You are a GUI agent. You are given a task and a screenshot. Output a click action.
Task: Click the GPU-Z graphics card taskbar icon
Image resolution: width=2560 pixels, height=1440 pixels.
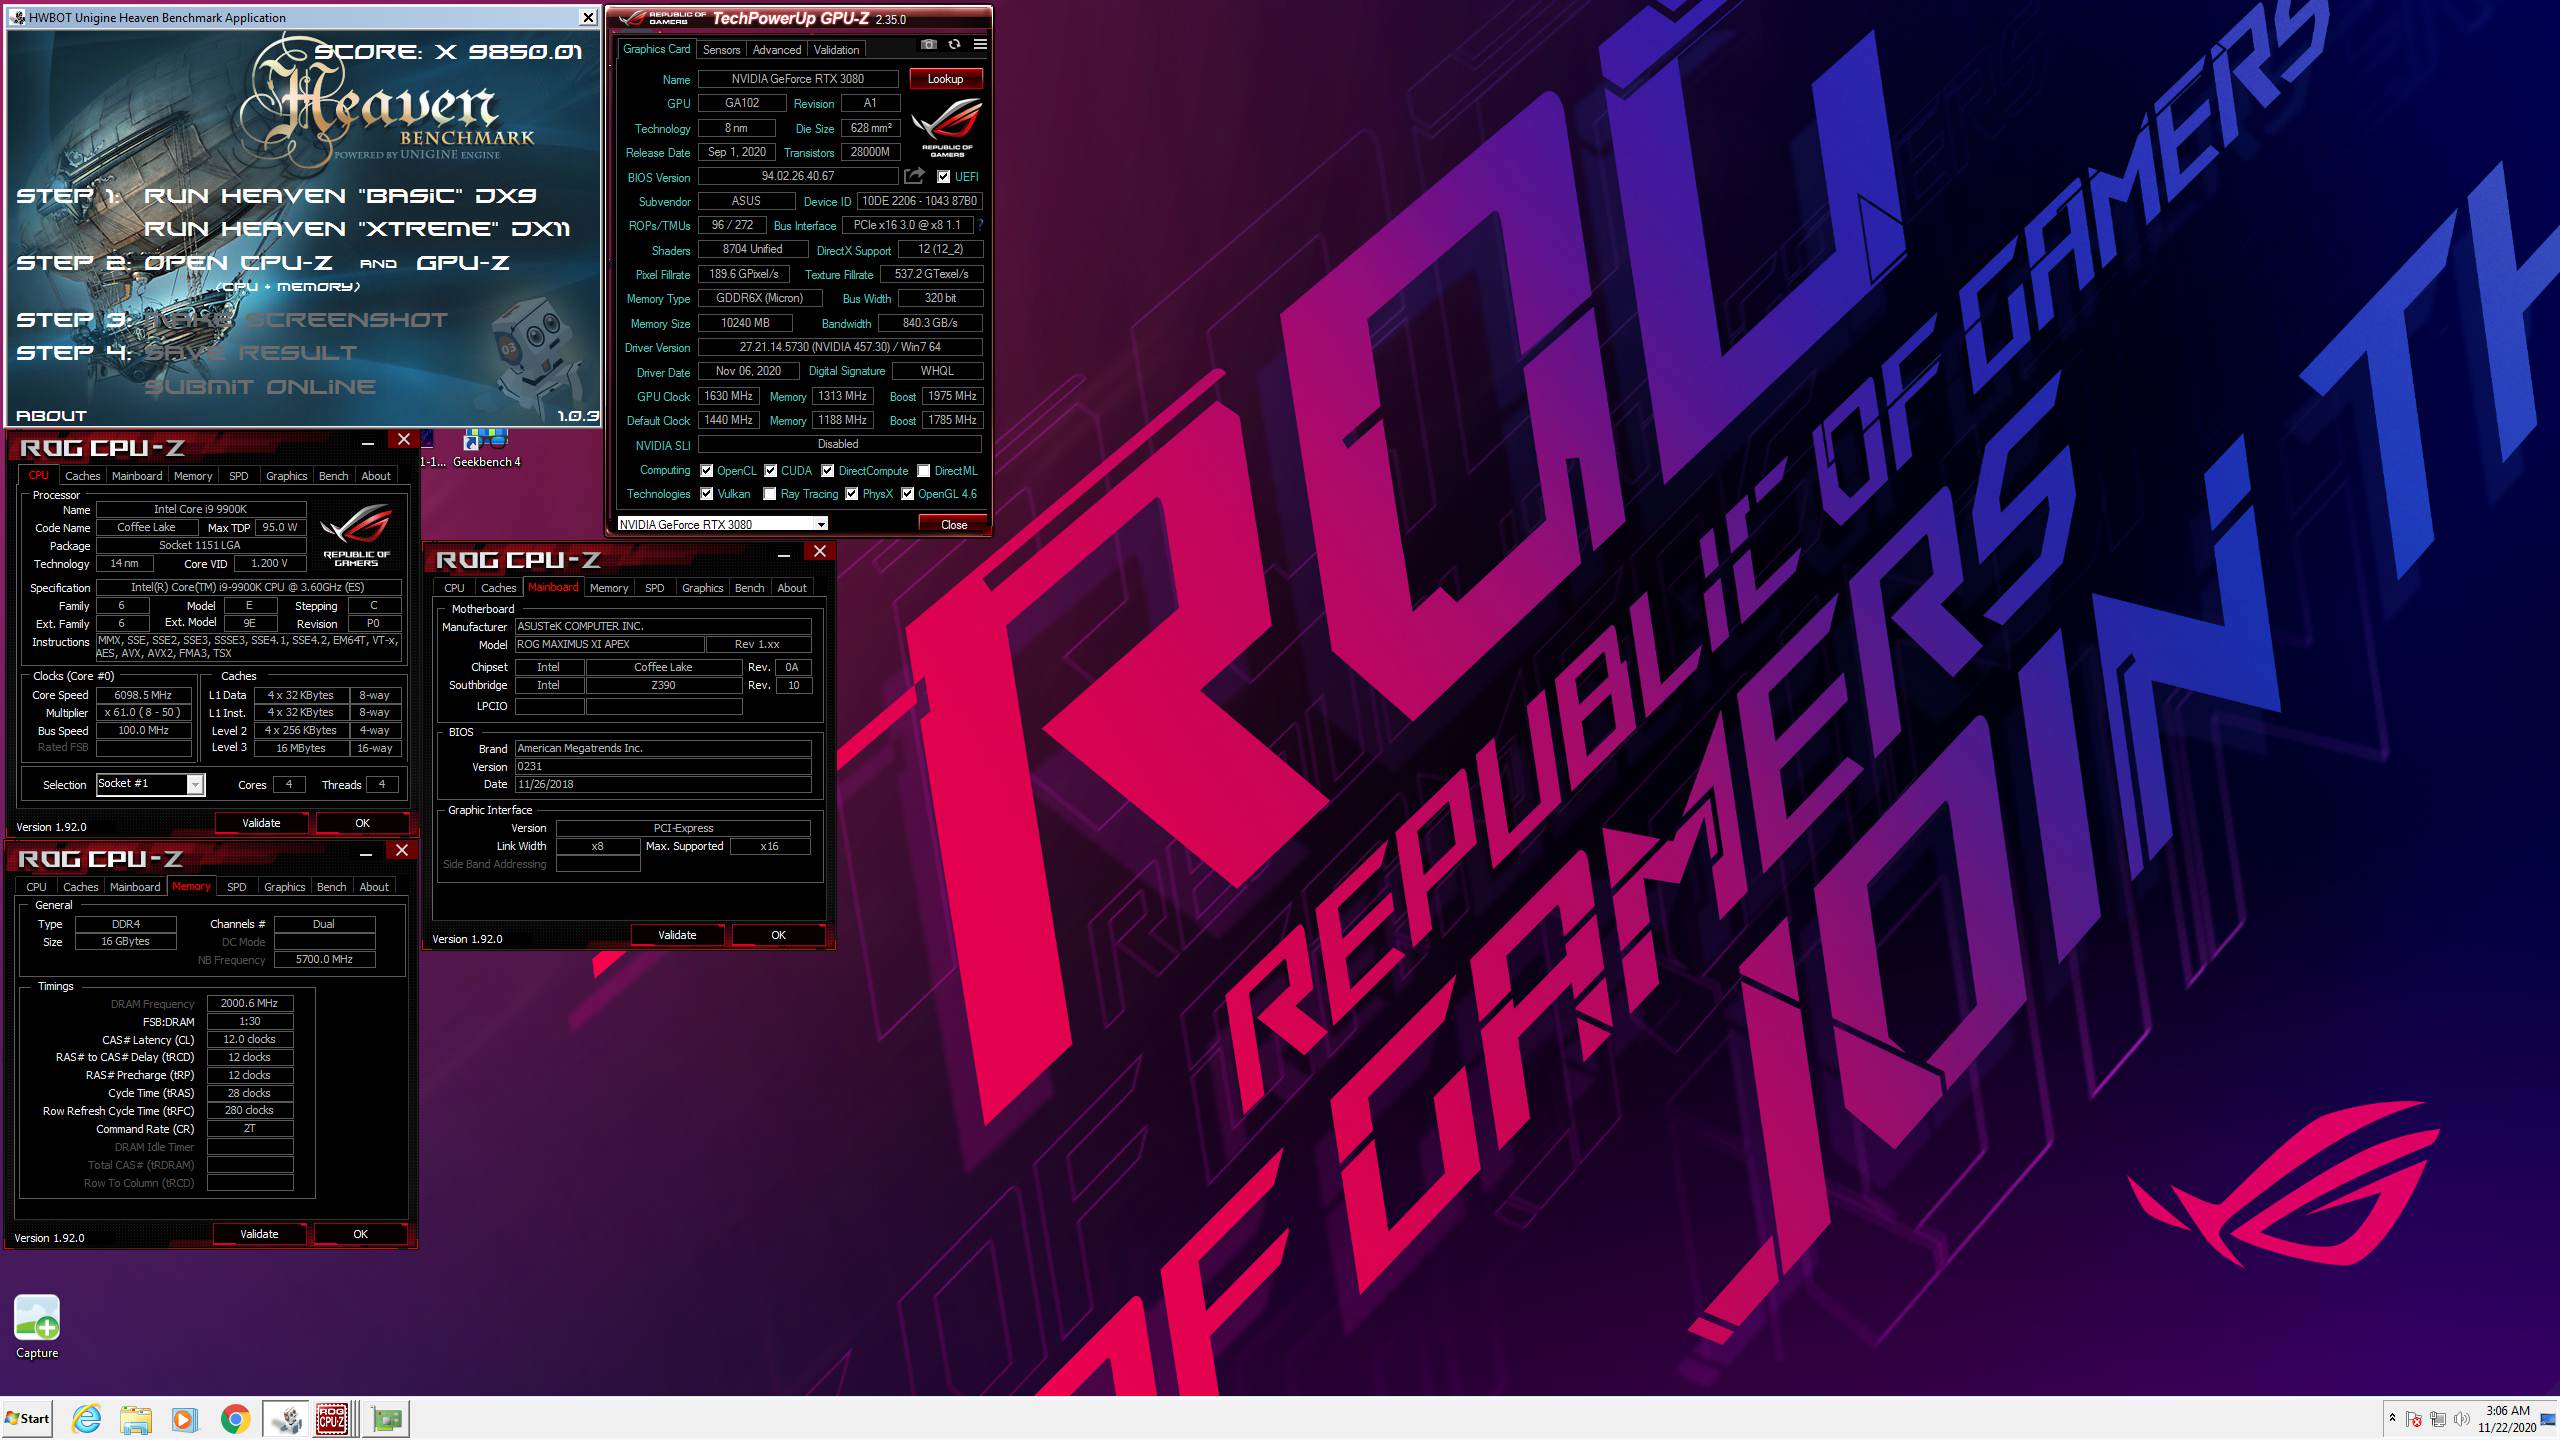pyautogui.click(x=385, y=1418)
